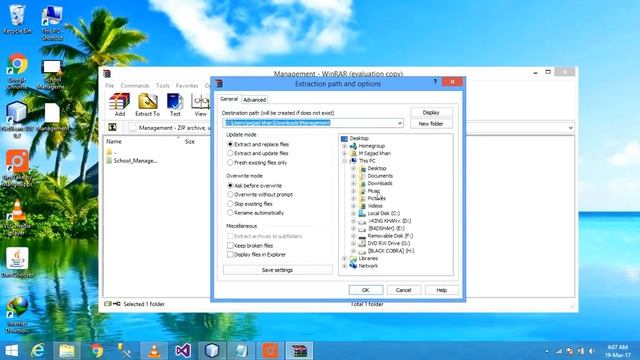Click WinRAR icon in taskbar
Viewport: 640px width, 360px height.
(x=299, y=351)
